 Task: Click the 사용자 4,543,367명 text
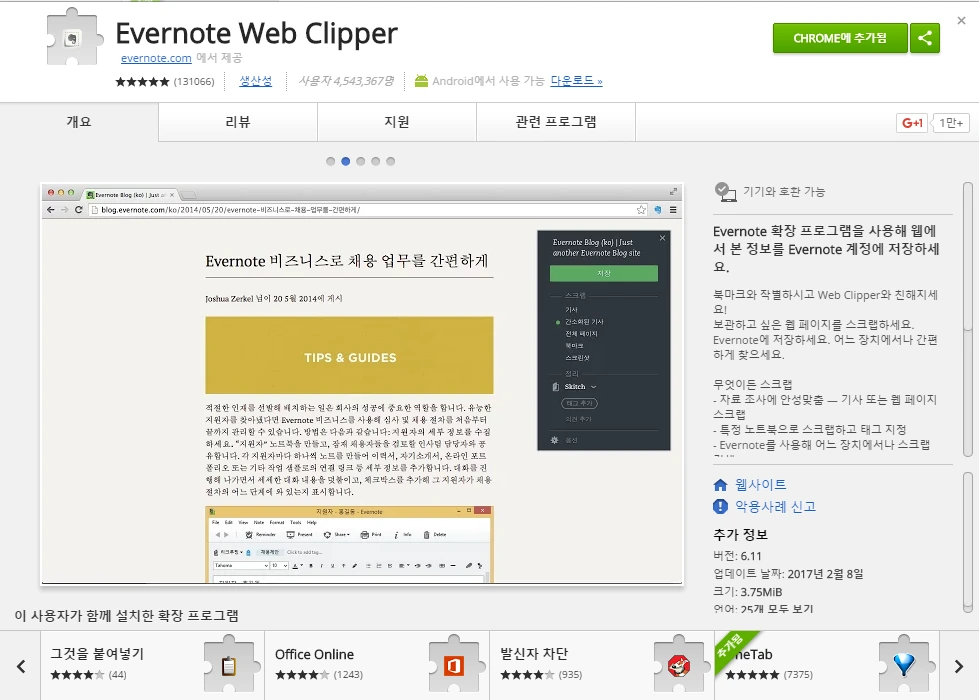click(346, 81)
